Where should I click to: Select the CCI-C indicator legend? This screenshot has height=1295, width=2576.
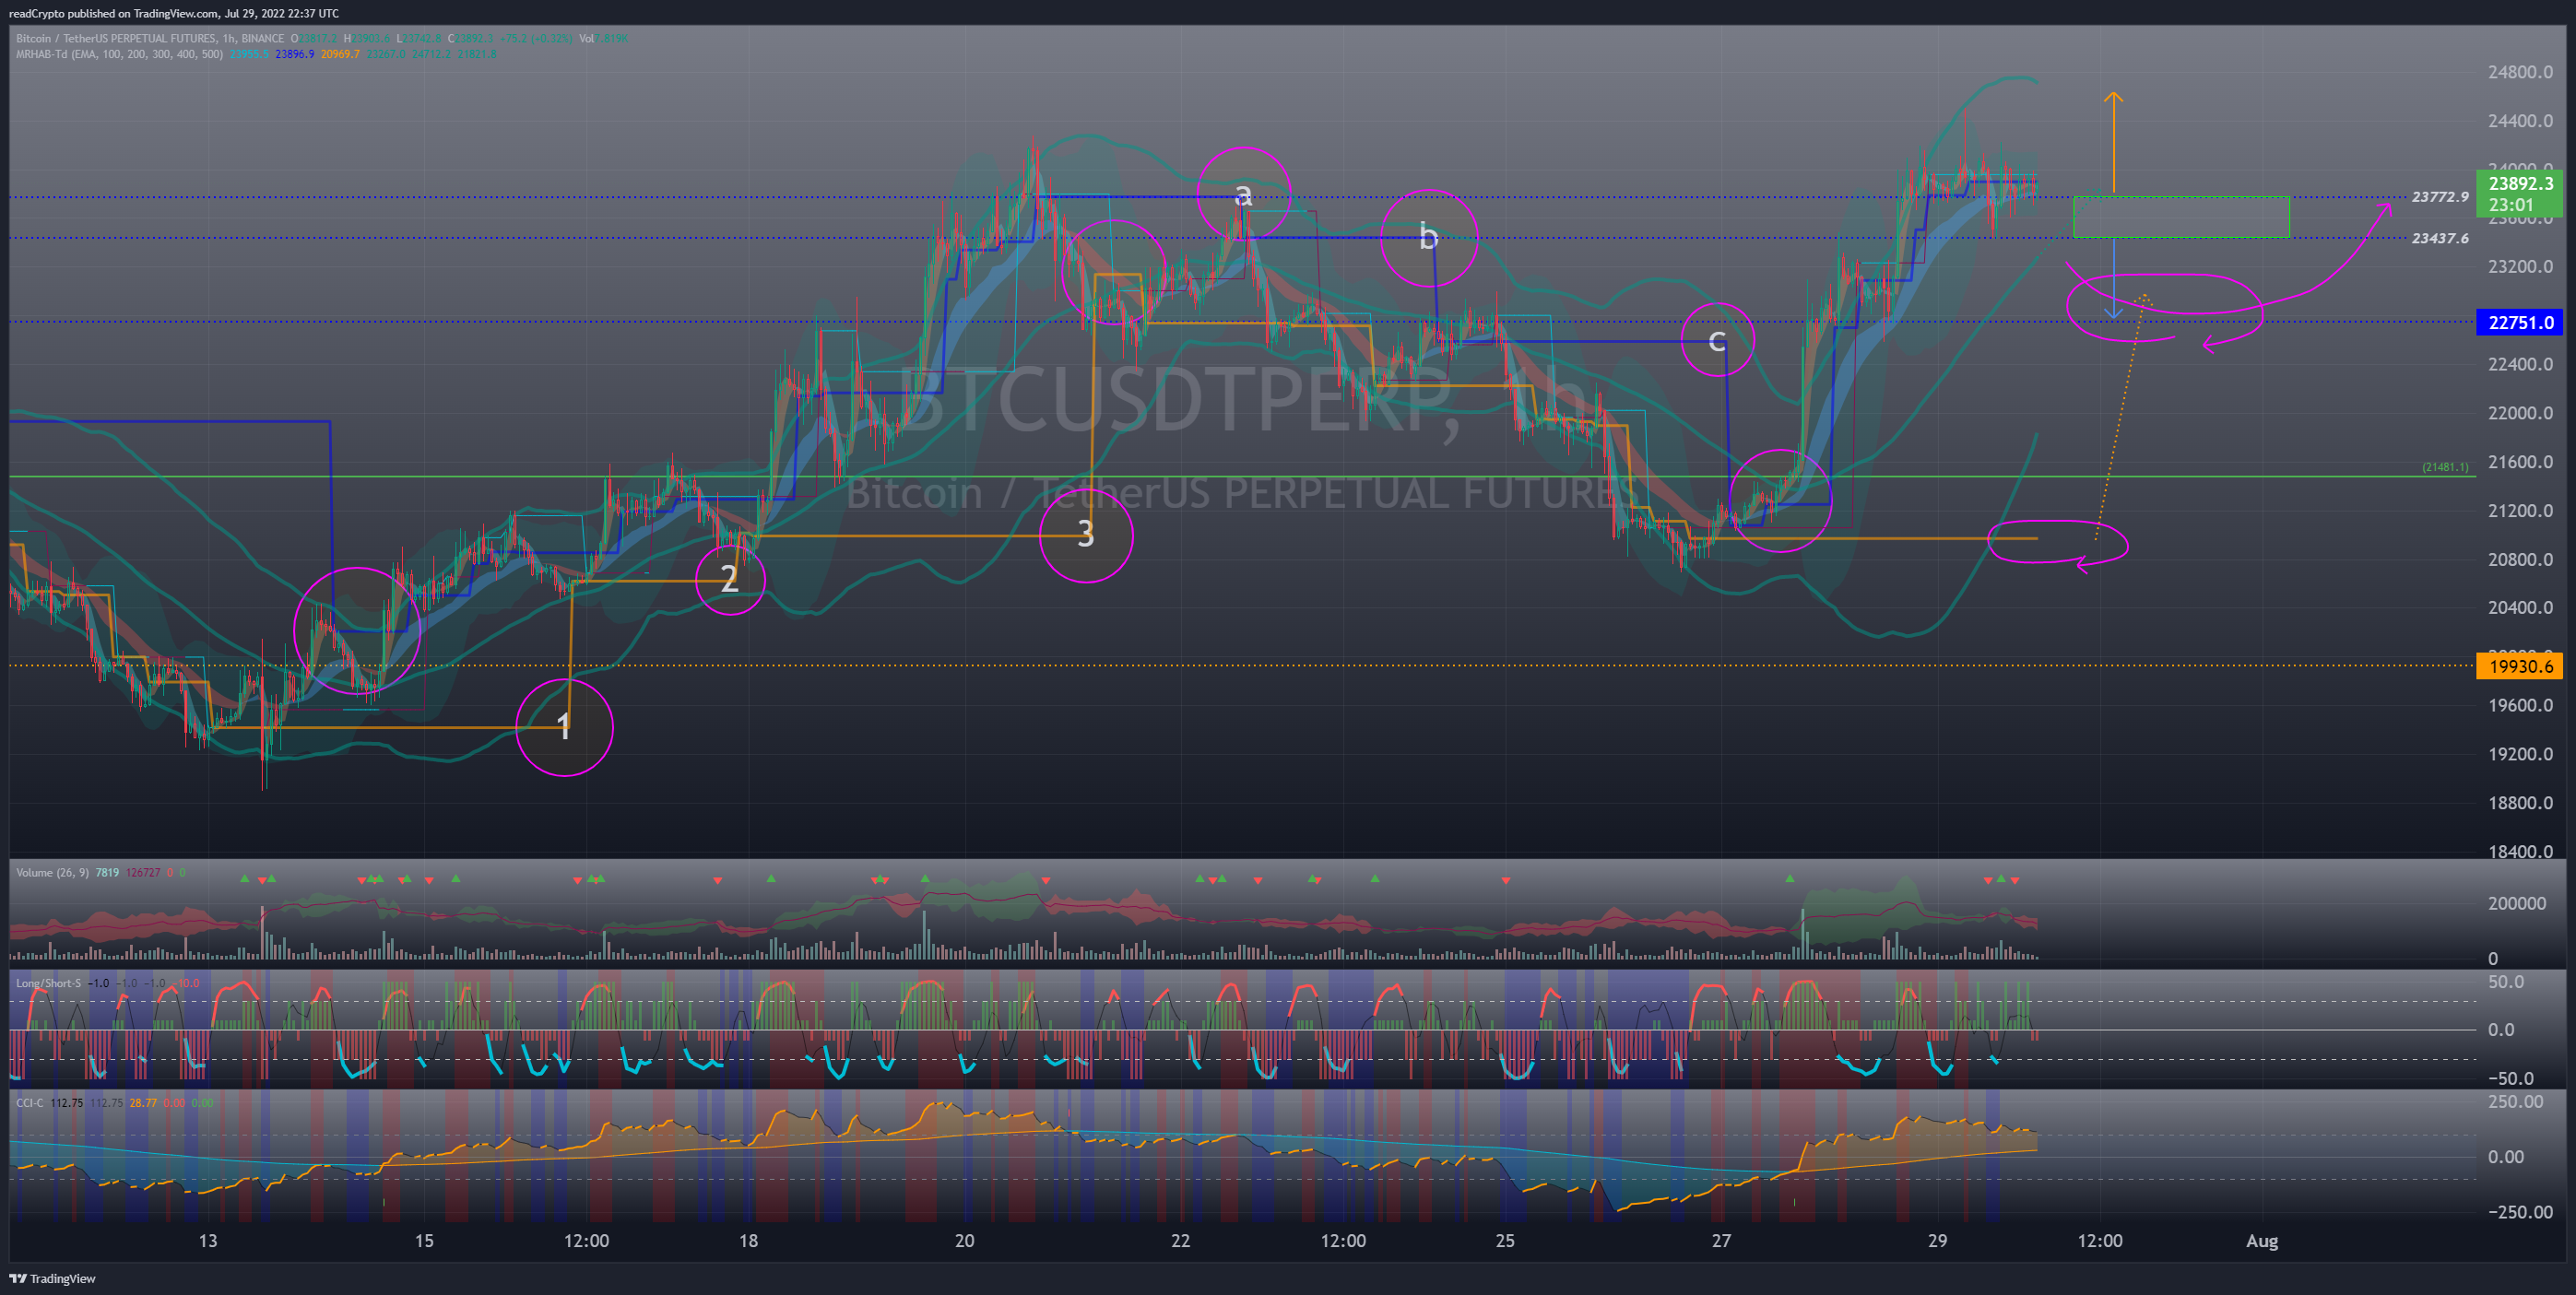coord(30,1103)
